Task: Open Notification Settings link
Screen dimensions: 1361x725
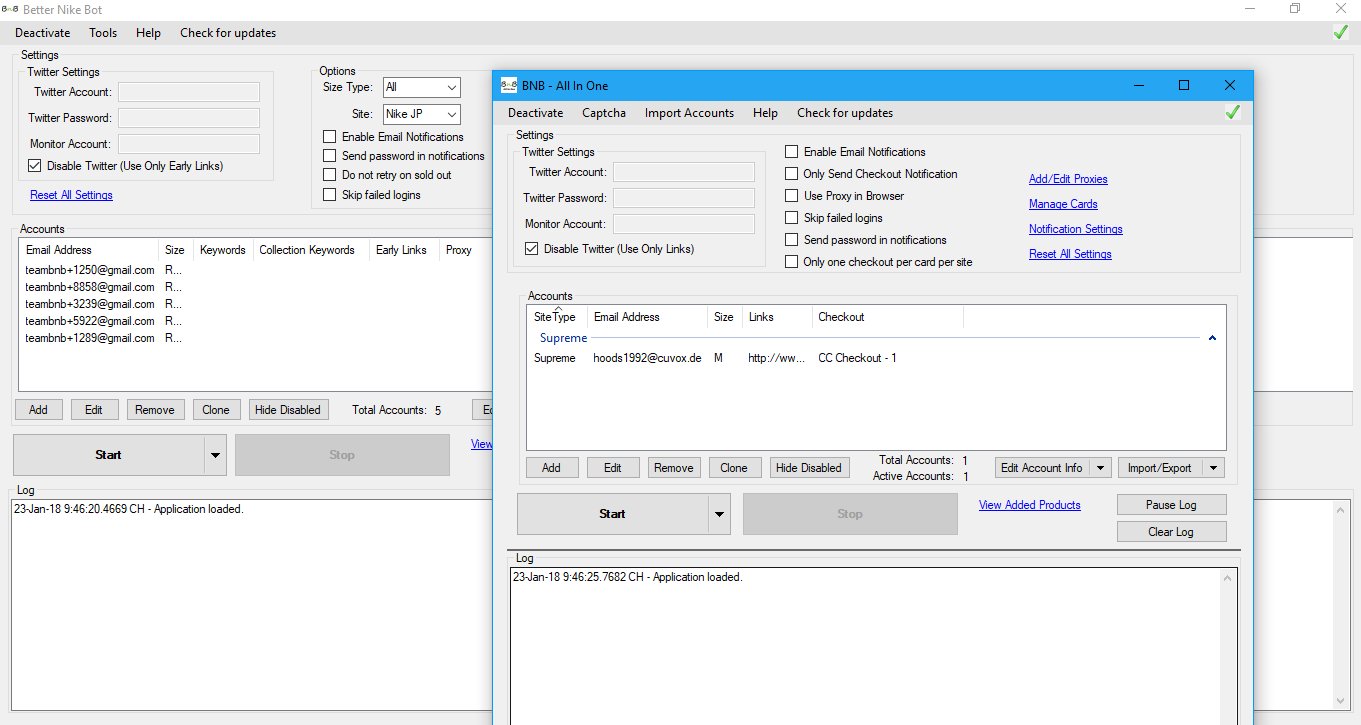Action: tap(1076, 229)
